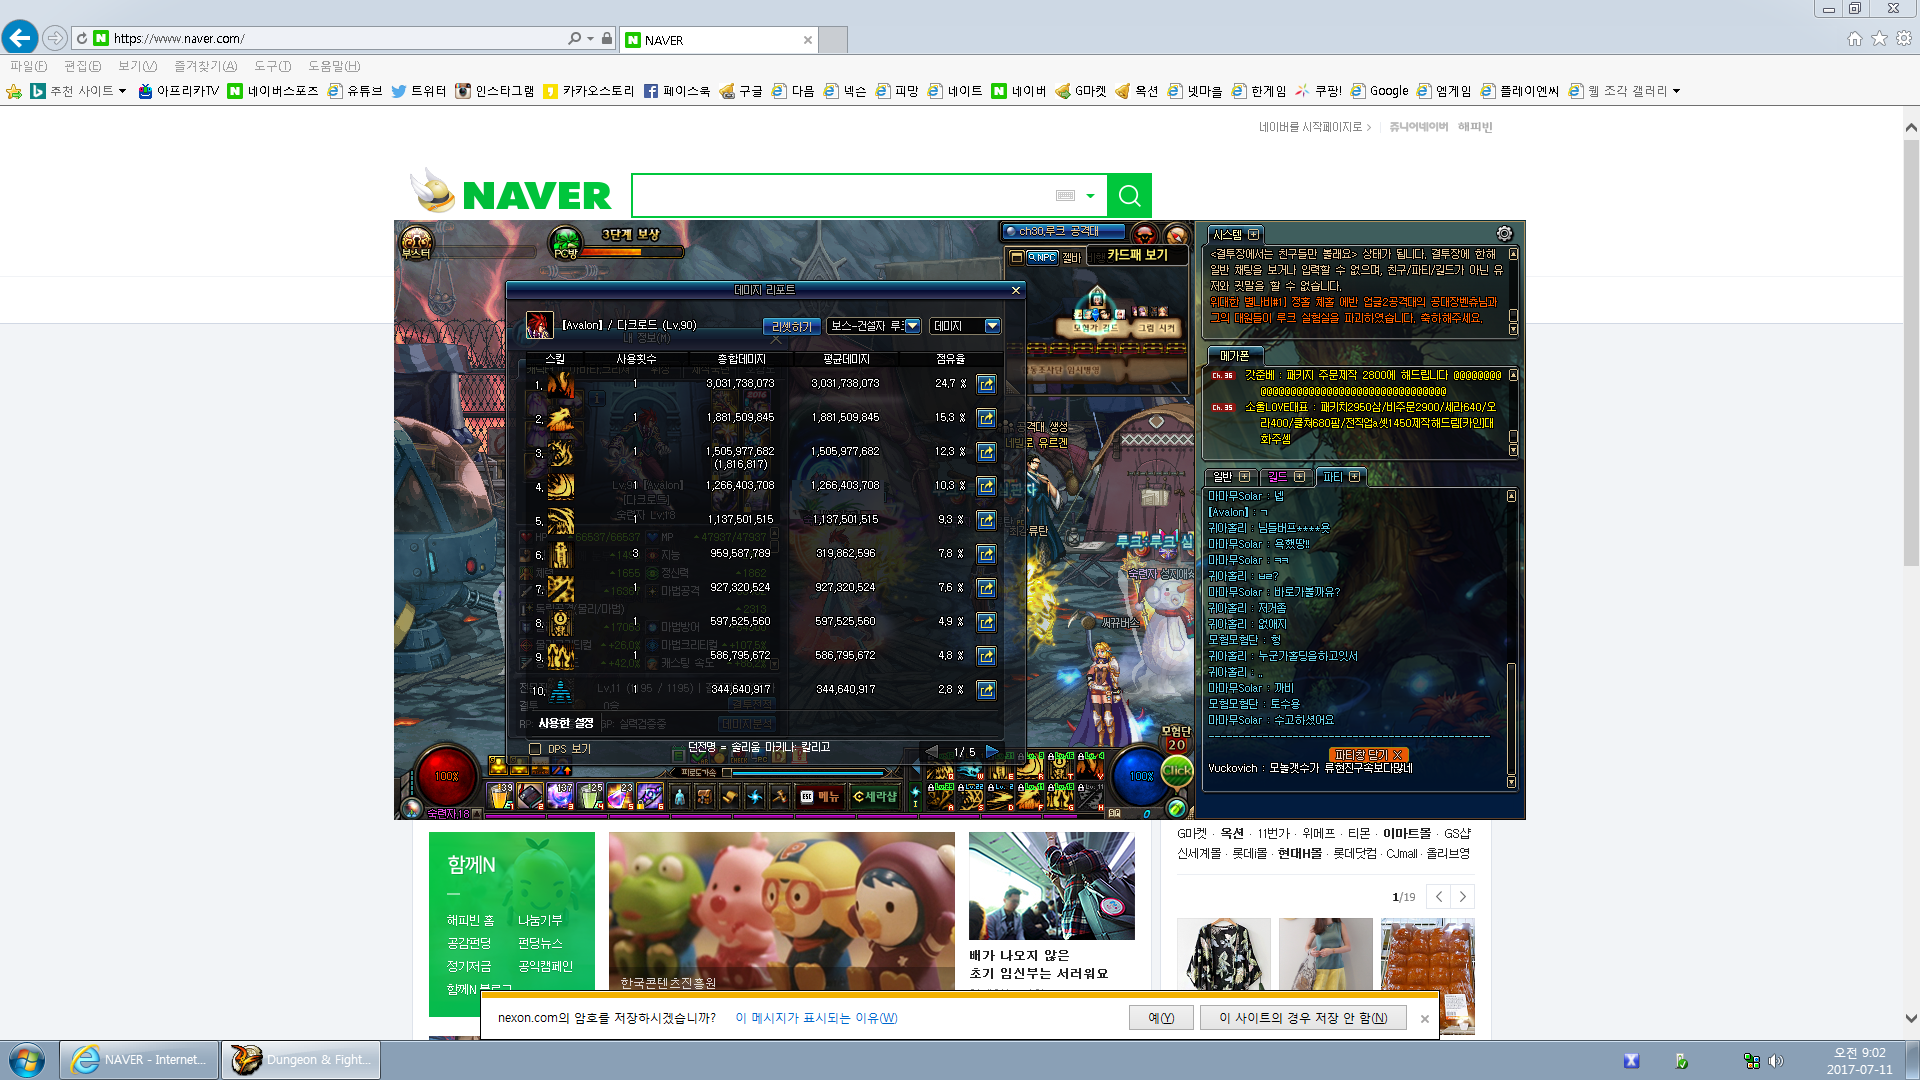The width and height of the screenshot is (1920, 1080).
Task: Click the 피로도 fatigue gauge bar
Action: [x=808, y=773]
